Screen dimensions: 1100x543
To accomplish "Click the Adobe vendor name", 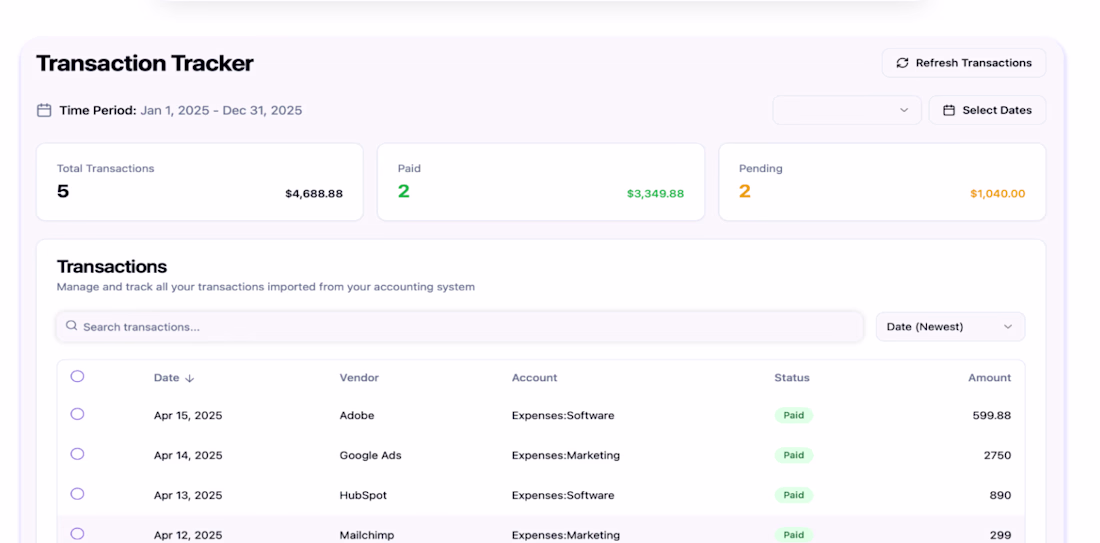I will pyautogui.click(x=357, y=415).
